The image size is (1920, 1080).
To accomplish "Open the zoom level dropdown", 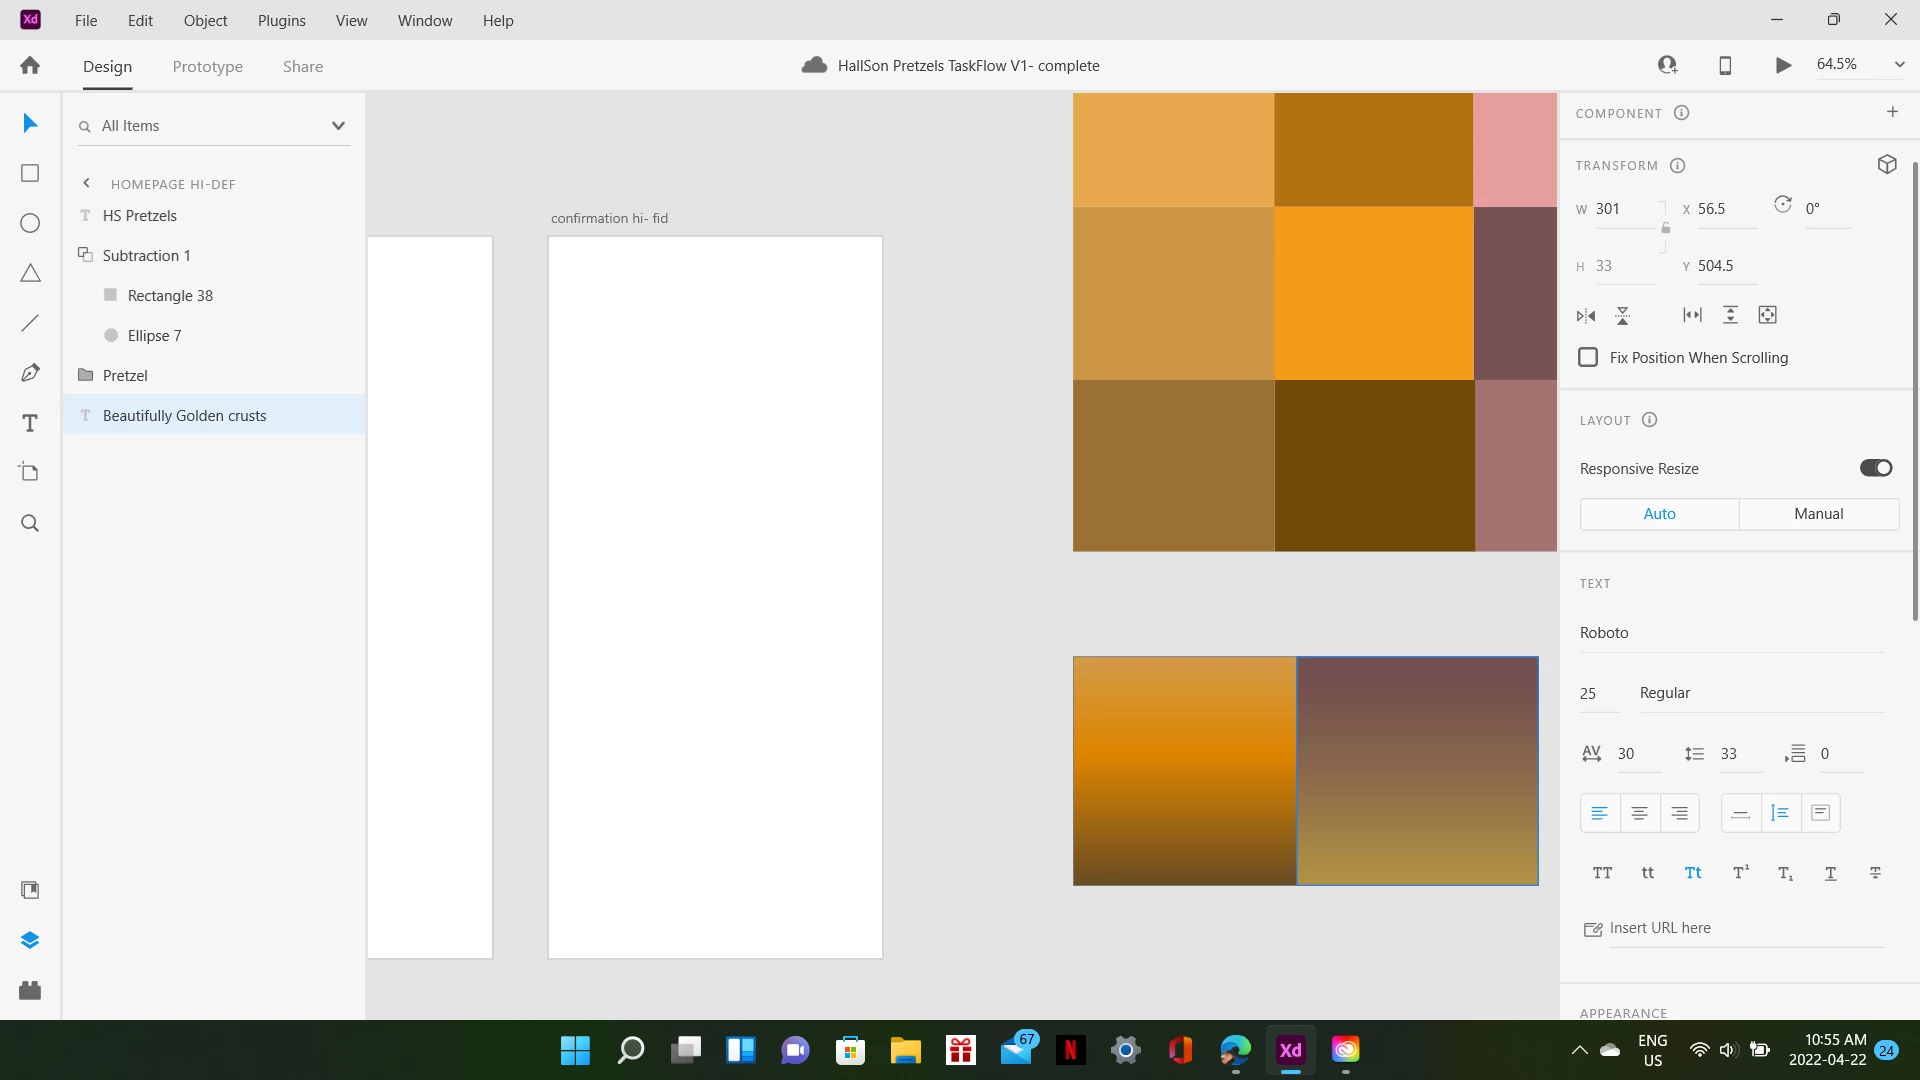I will [1899, 65].
